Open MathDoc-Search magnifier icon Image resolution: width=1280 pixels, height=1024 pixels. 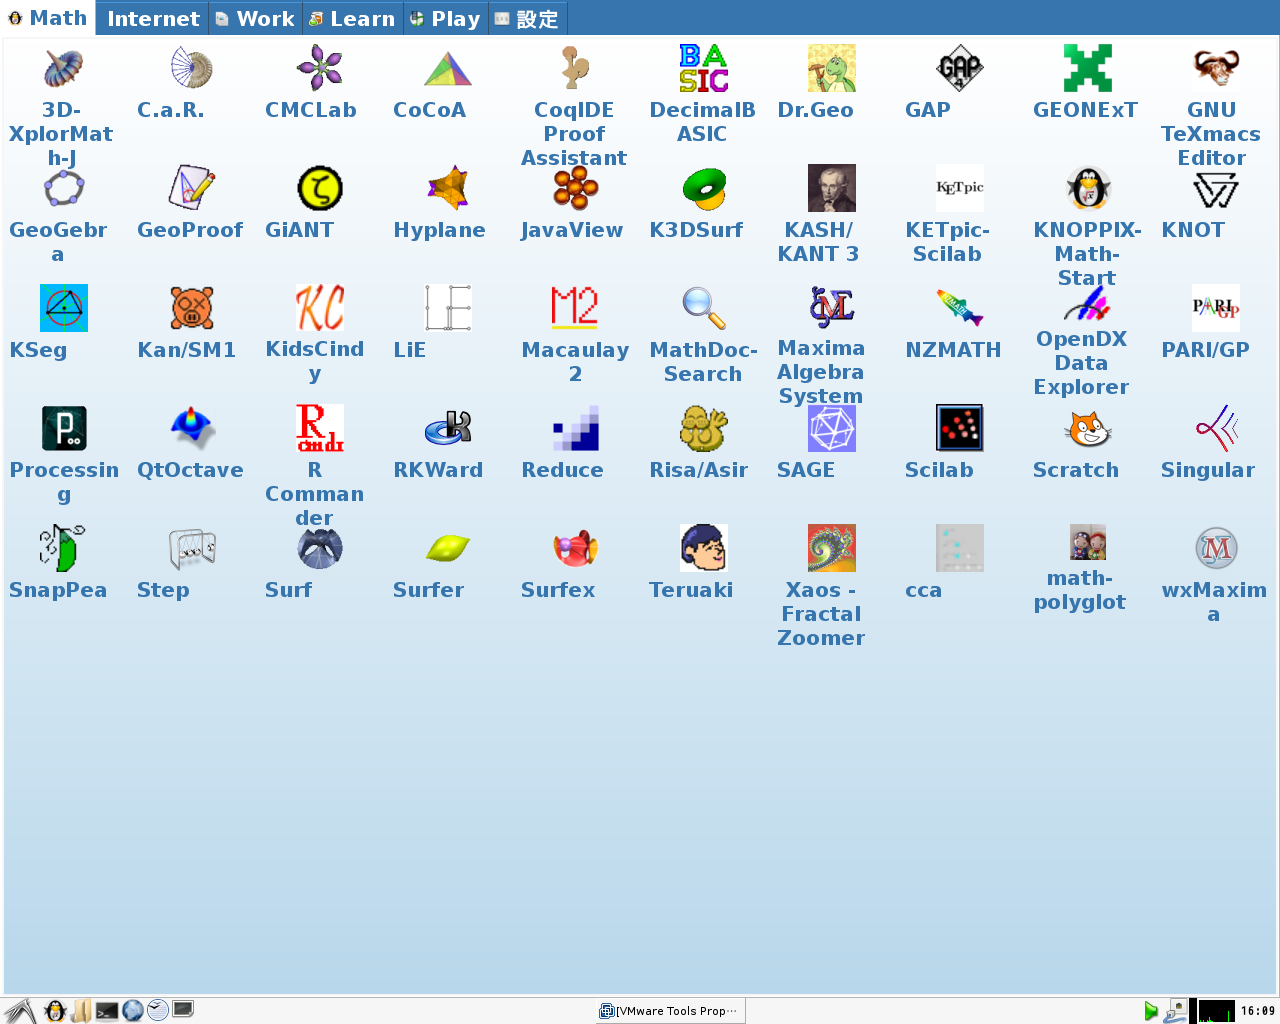pyautogui.click(x=704, y=308)
